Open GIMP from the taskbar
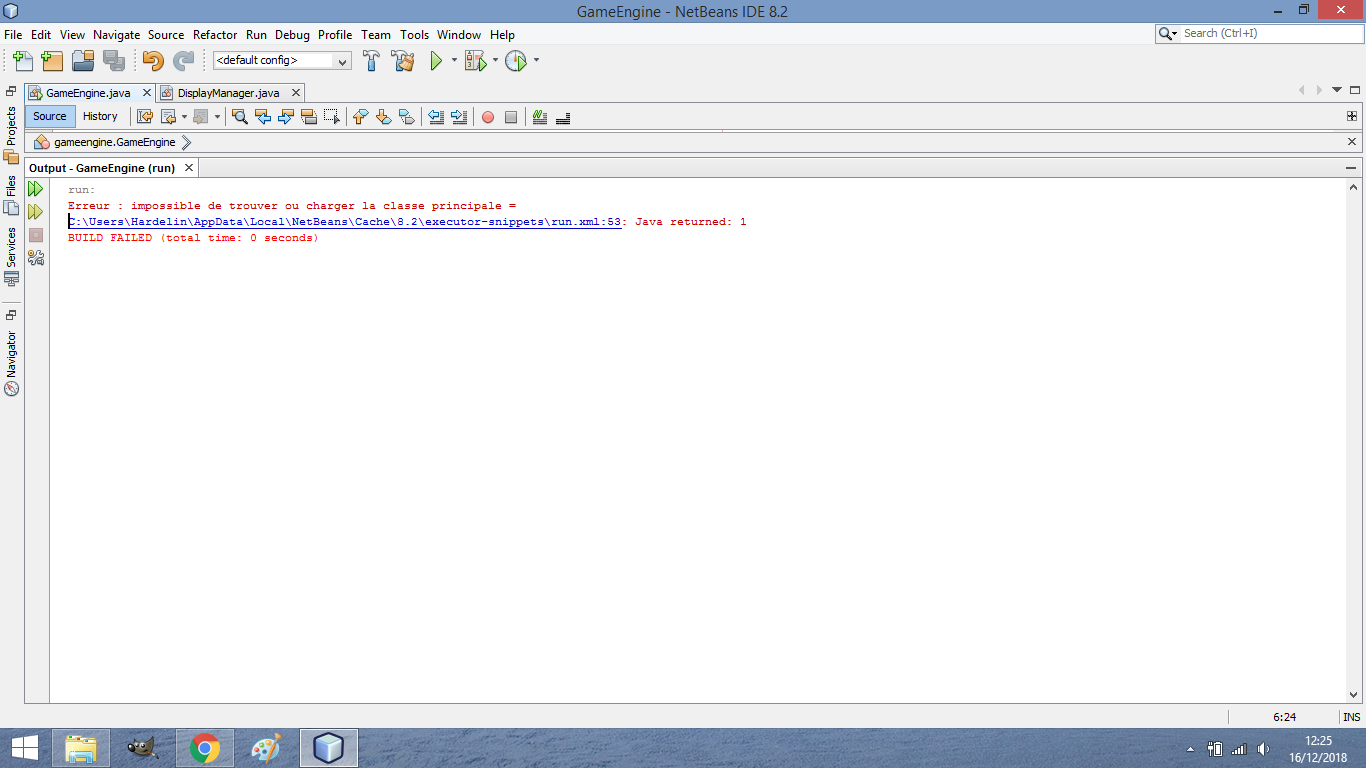1366x768 pixels. (143, 748)
